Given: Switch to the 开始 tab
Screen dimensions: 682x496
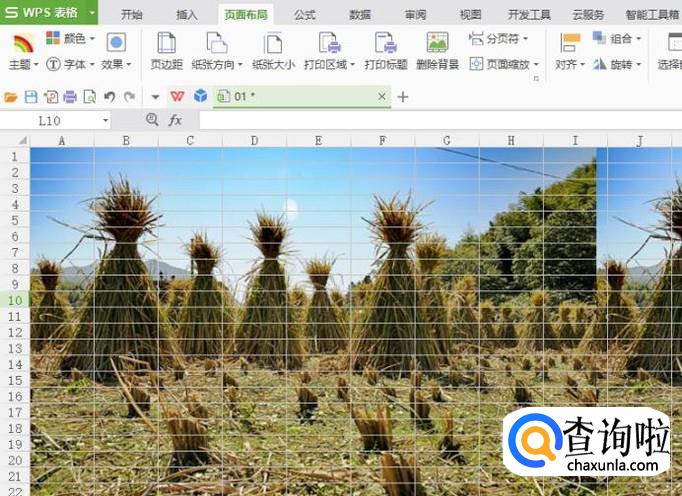Looking at the screenshot, I should [x=131, y=15].
